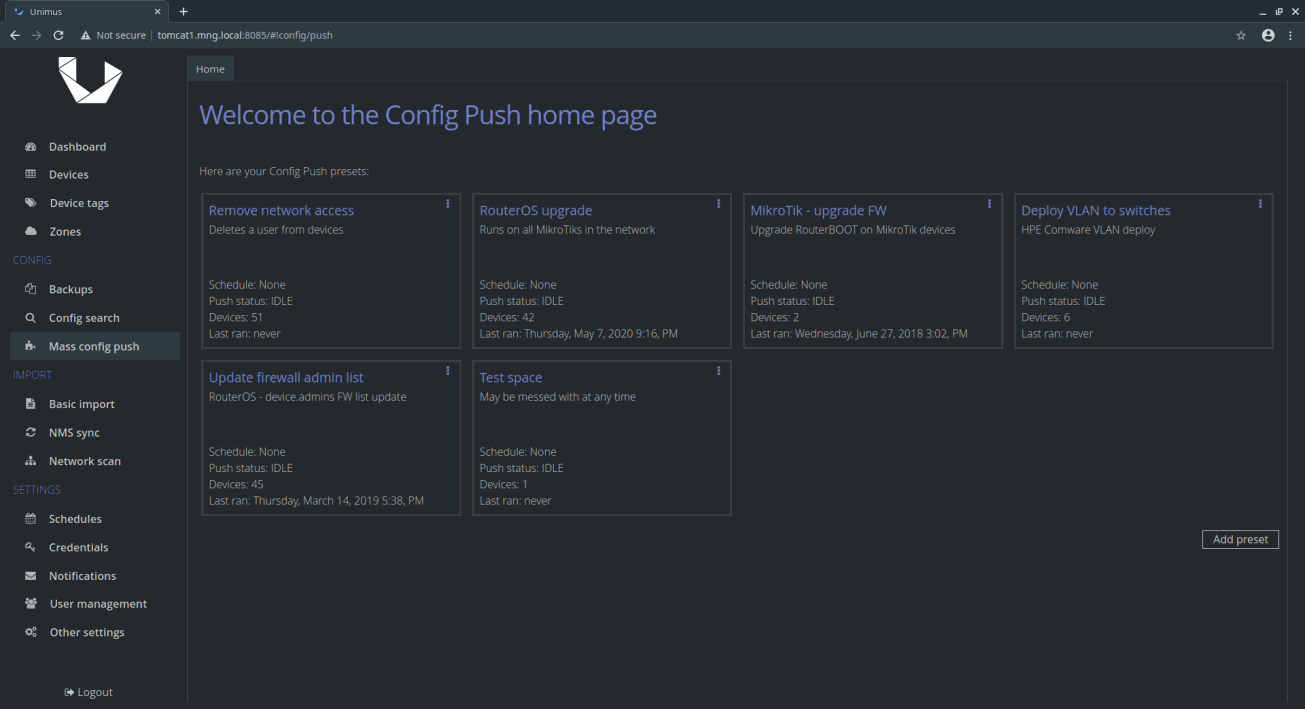The image size is (1305, 709).
Task: Click the Credentials key icon
Action: [x=30, y=548]
